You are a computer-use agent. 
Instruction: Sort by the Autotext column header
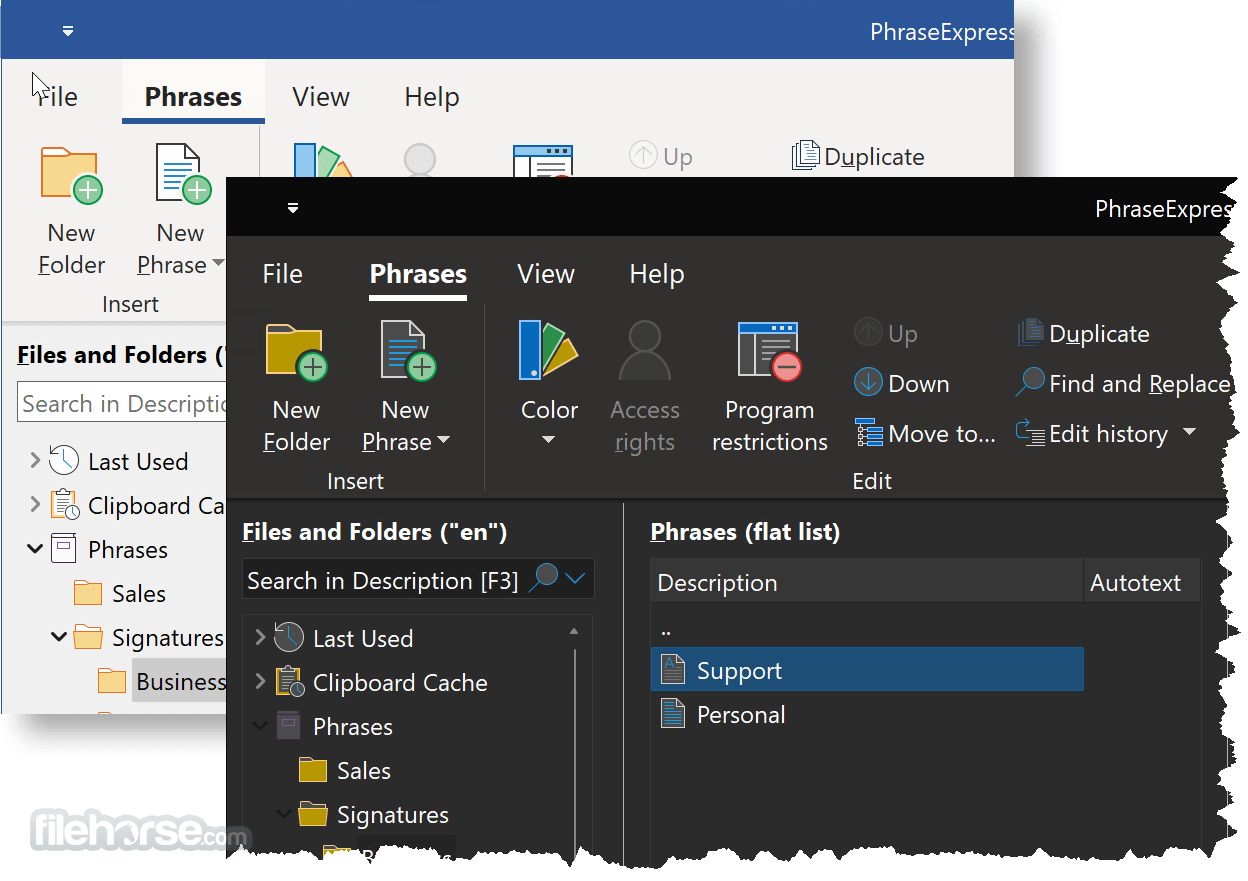(1142, 582)
